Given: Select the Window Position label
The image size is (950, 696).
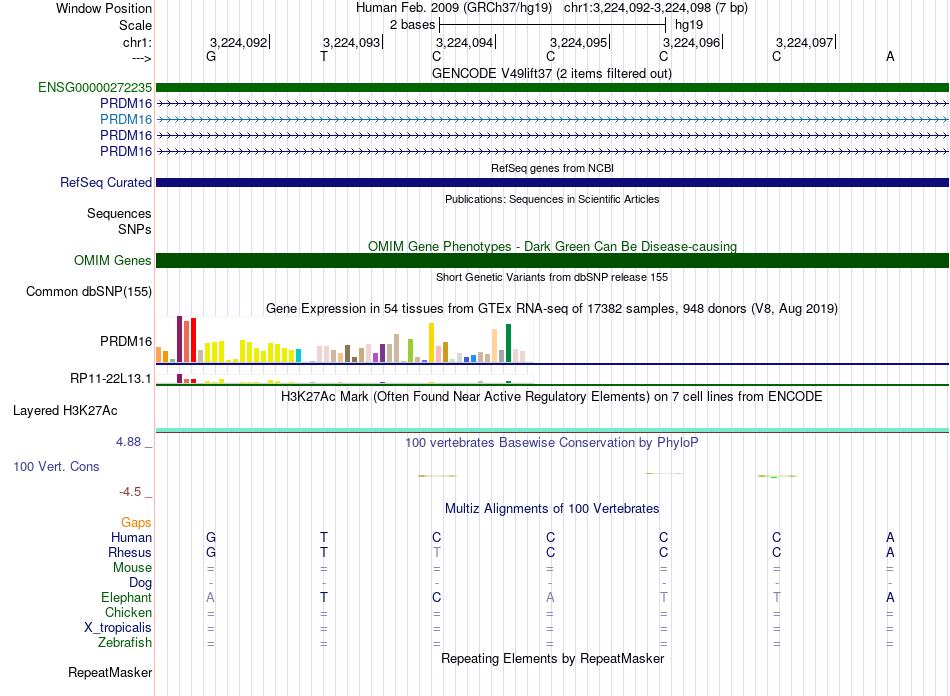Looking at the screenshot, I should point(104,8).
